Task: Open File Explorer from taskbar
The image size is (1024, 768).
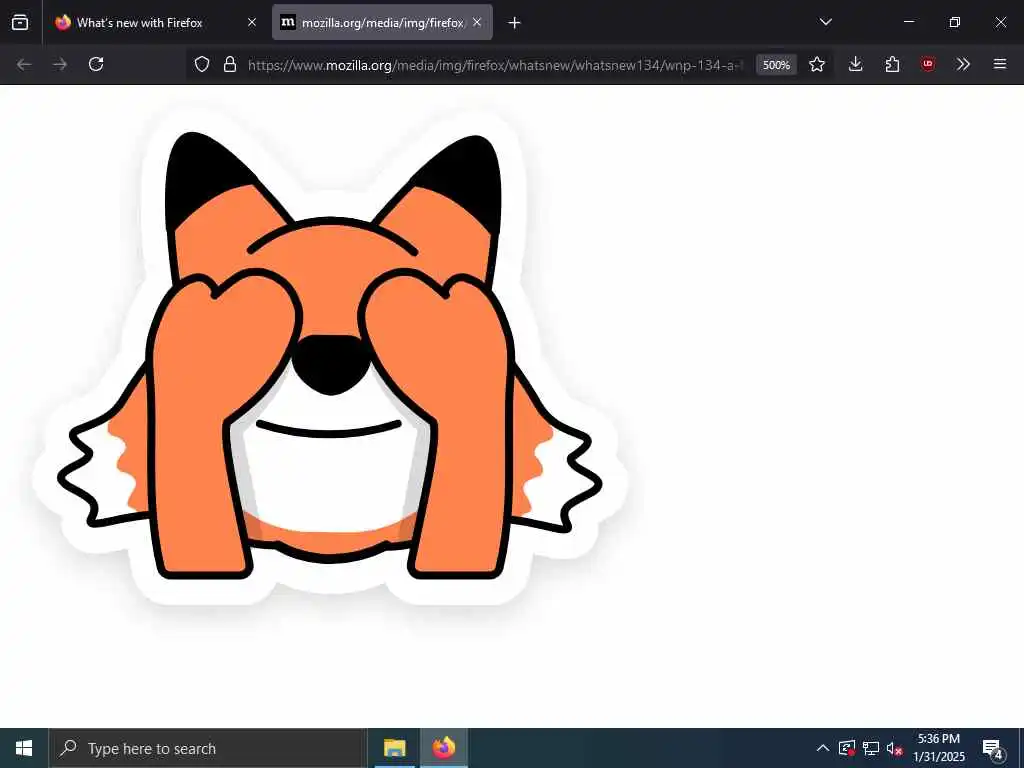Action: click(394, 748)
